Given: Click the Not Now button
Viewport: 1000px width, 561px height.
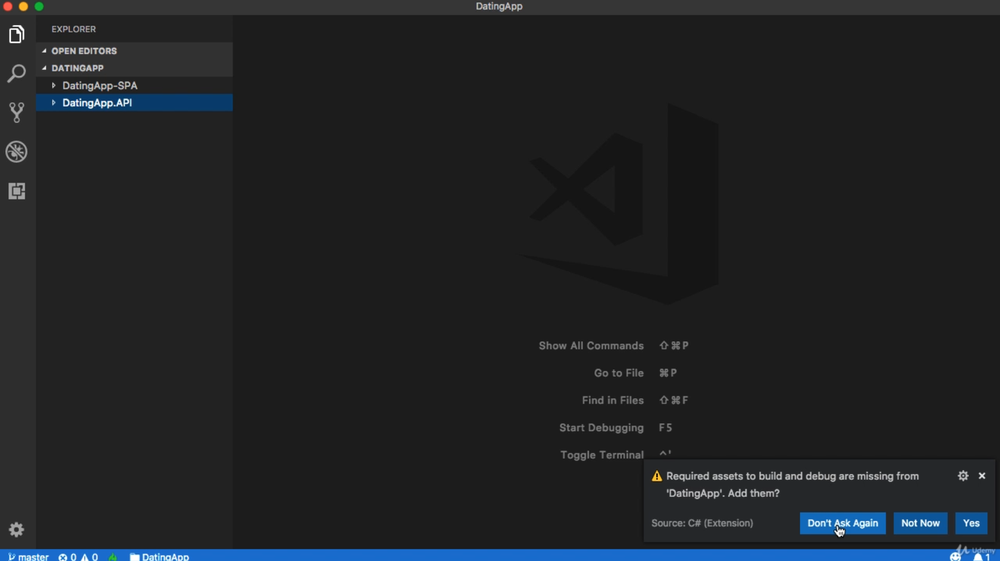Looking at the screenshot, I should point(920,523).
